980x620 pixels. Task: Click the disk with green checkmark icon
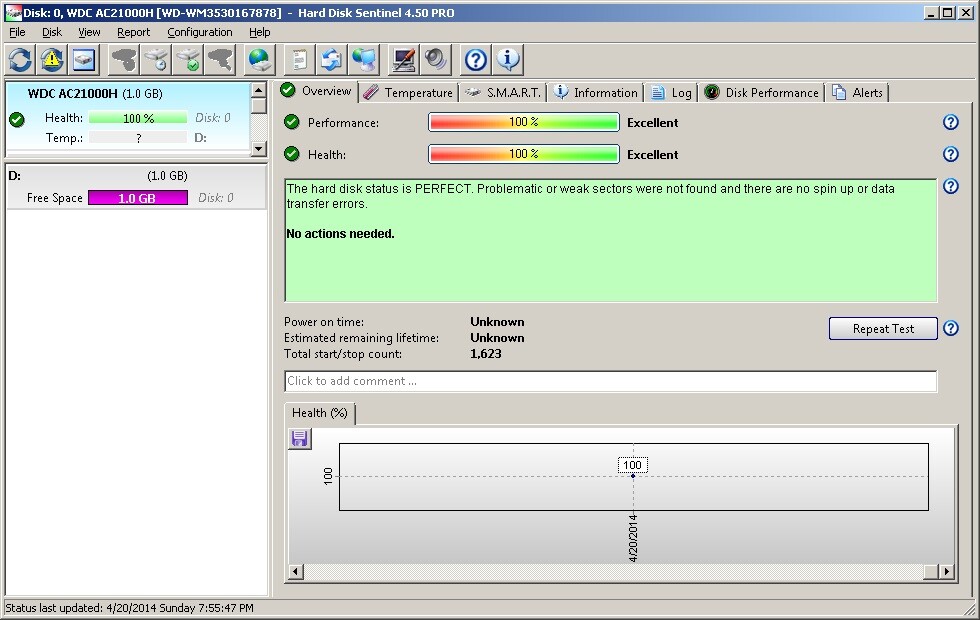pos(188,60)
